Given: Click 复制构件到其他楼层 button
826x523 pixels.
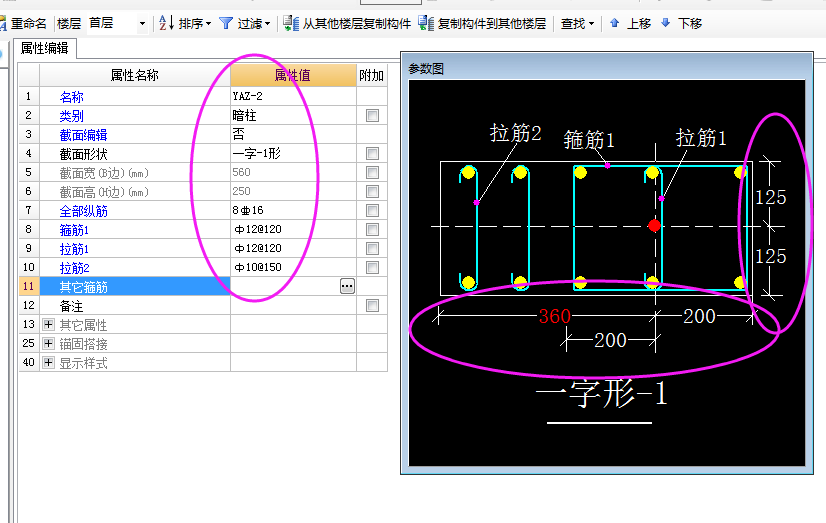Looking at the screenshot, I should (491, 24).
